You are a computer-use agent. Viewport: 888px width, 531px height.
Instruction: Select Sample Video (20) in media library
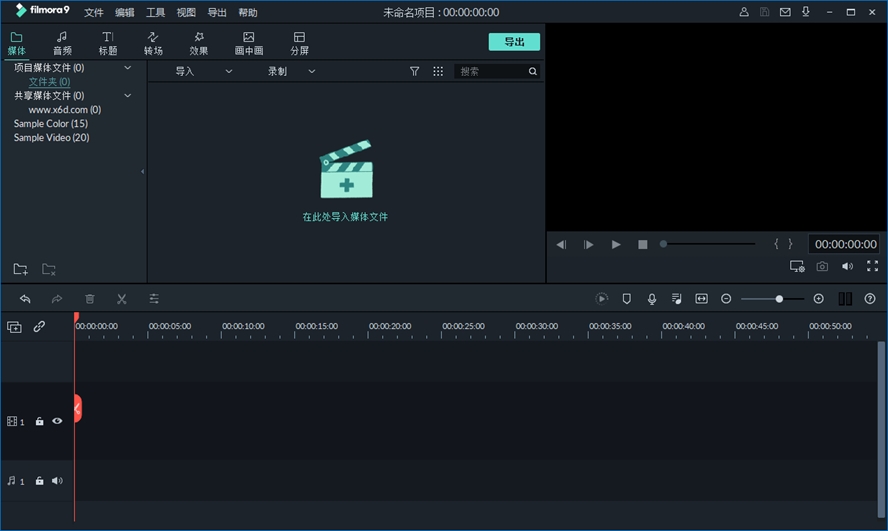coord(51,138)
